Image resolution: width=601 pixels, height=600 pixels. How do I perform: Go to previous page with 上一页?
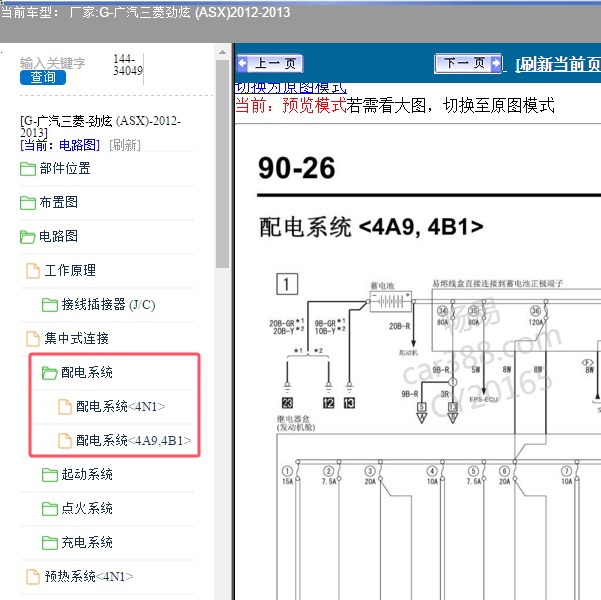(270, 64)
